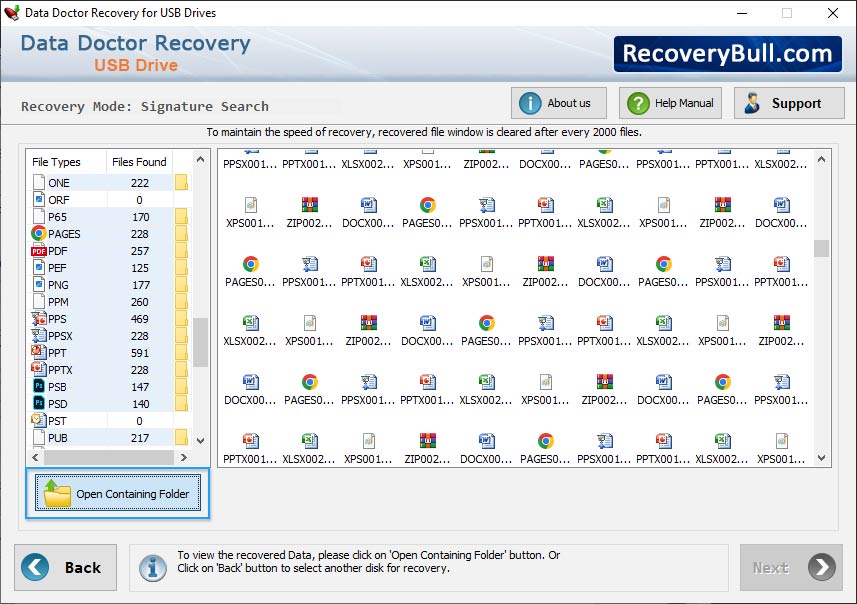Click file list horizontal scrollbar thumb
The image size is (857, 604).
(109, 457)
